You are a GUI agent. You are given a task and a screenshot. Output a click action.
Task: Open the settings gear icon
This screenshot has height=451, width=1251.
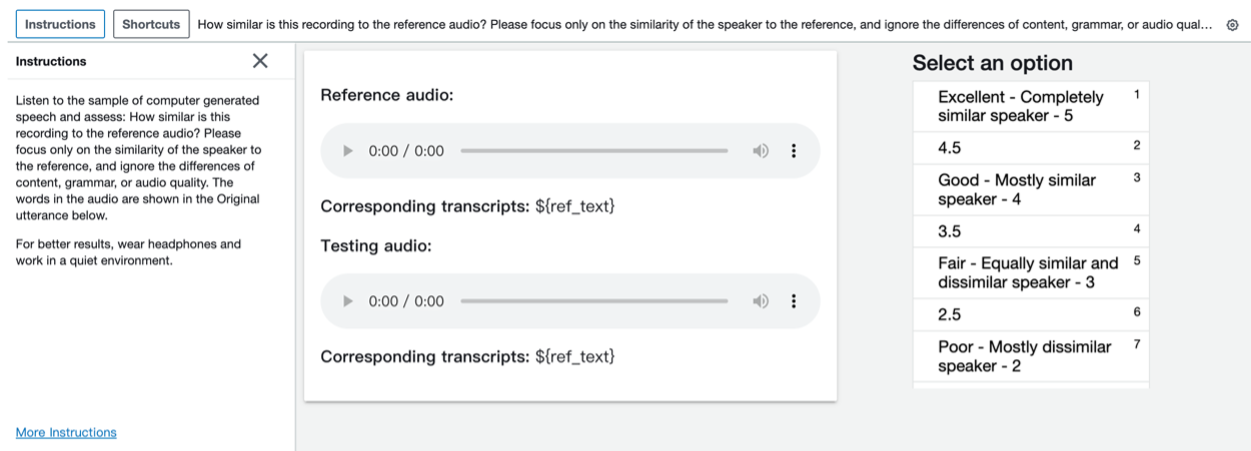pos(1232,25)
